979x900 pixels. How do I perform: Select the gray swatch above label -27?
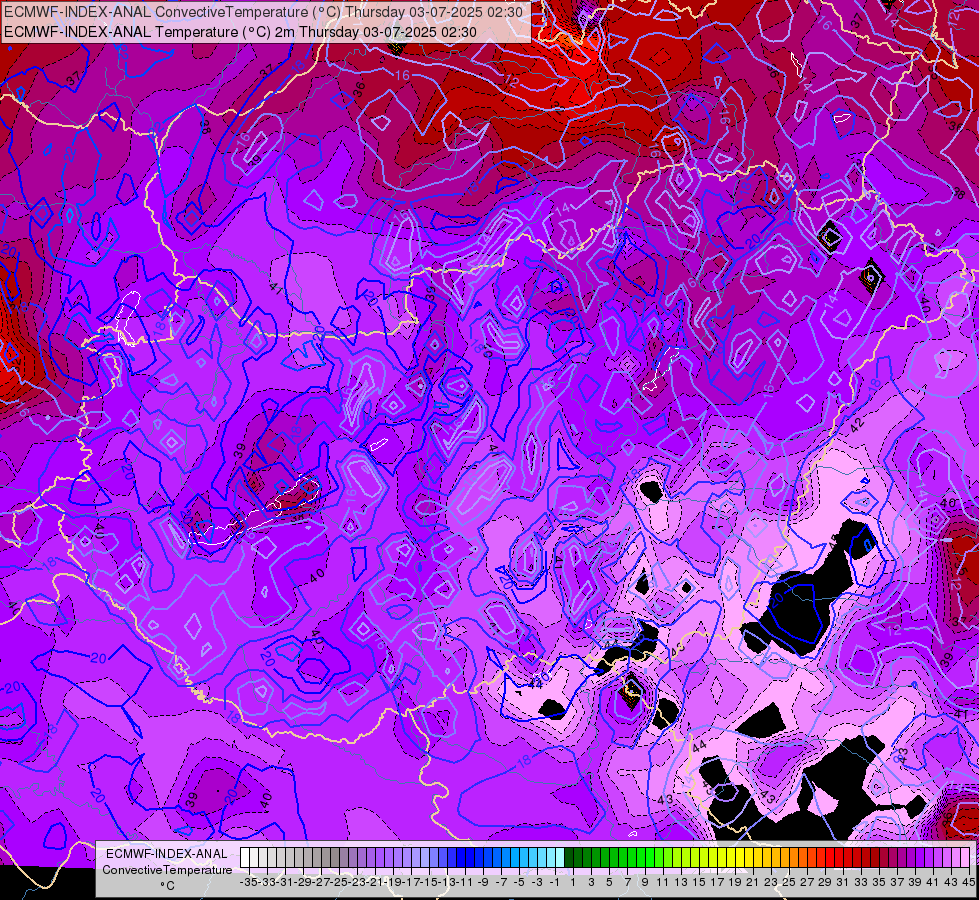coord(317,857)
